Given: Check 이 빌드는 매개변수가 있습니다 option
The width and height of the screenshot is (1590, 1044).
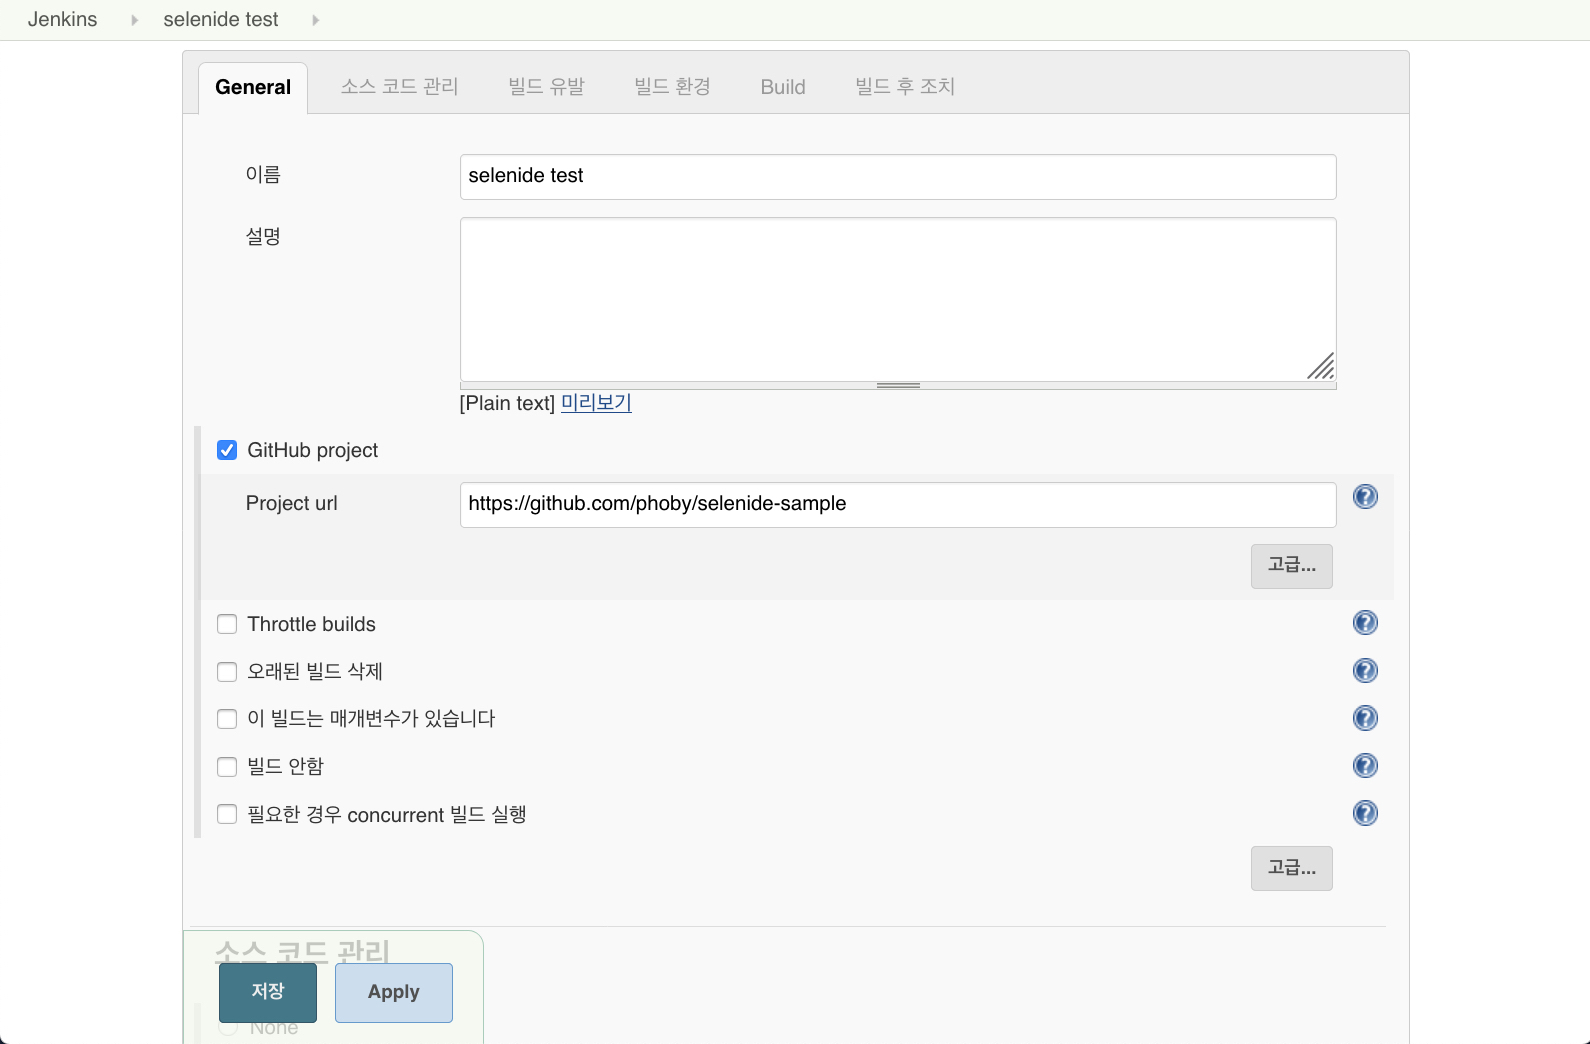Looking at the screenshot, I should pyautogui.click(x=227, y=719).
